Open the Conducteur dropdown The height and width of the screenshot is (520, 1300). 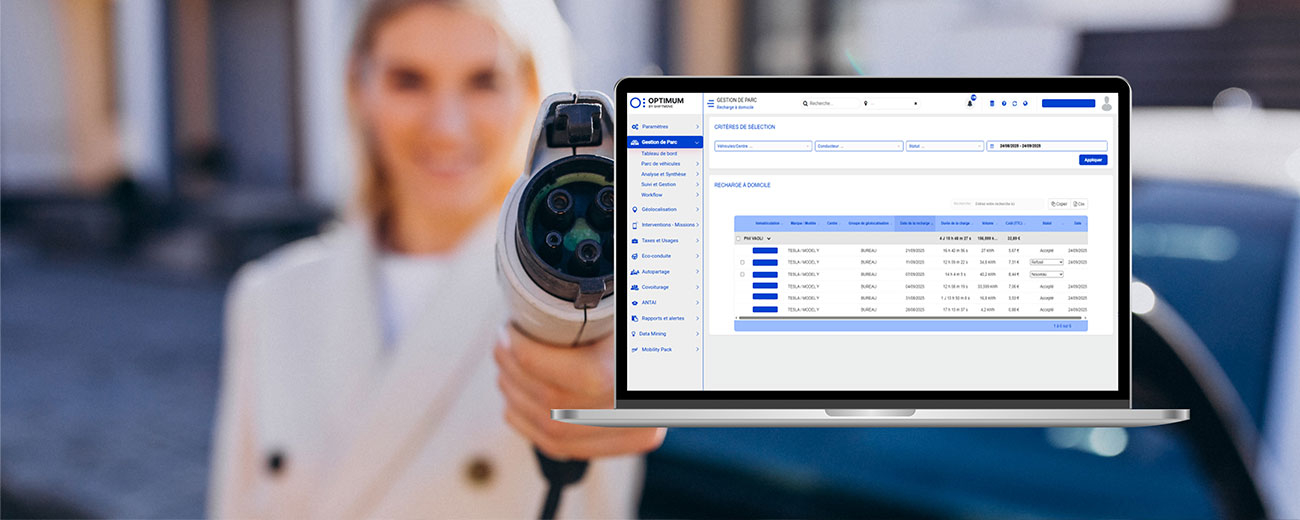click(x=859, y=146)
